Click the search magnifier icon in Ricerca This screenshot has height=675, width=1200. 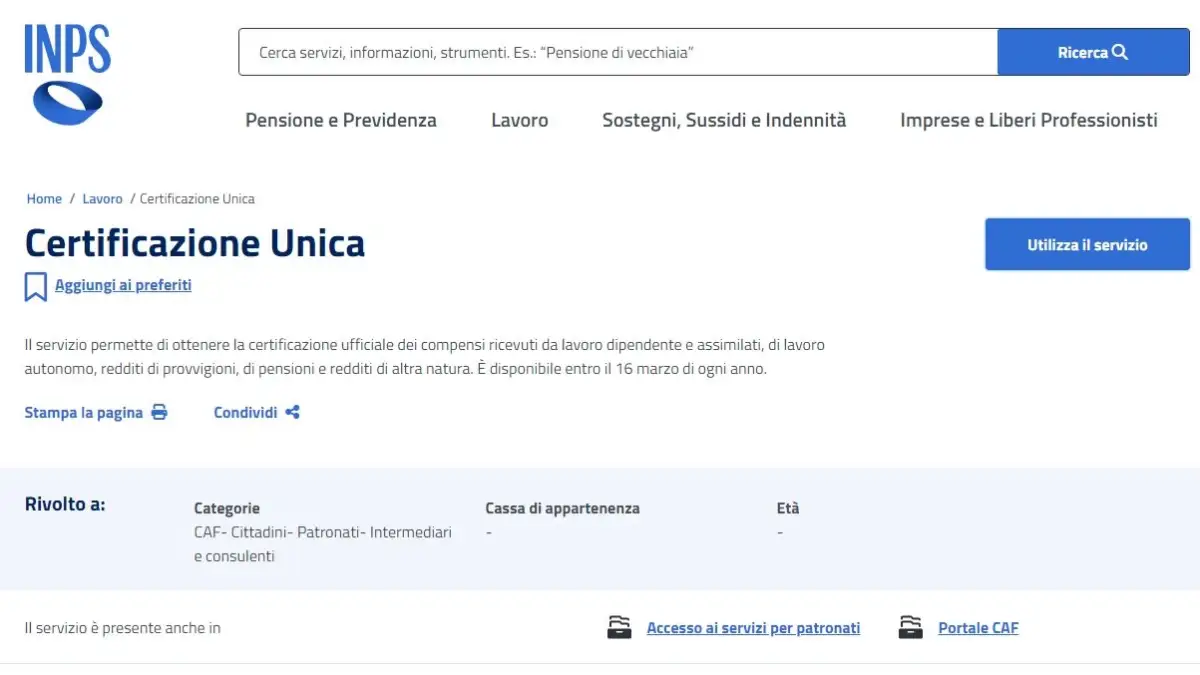[x=1120, y=52]
